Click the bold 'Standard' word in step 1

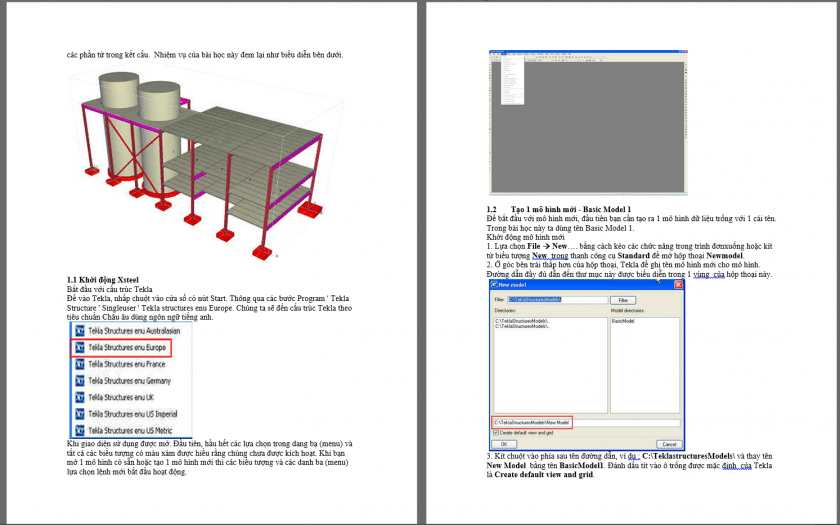634,256
